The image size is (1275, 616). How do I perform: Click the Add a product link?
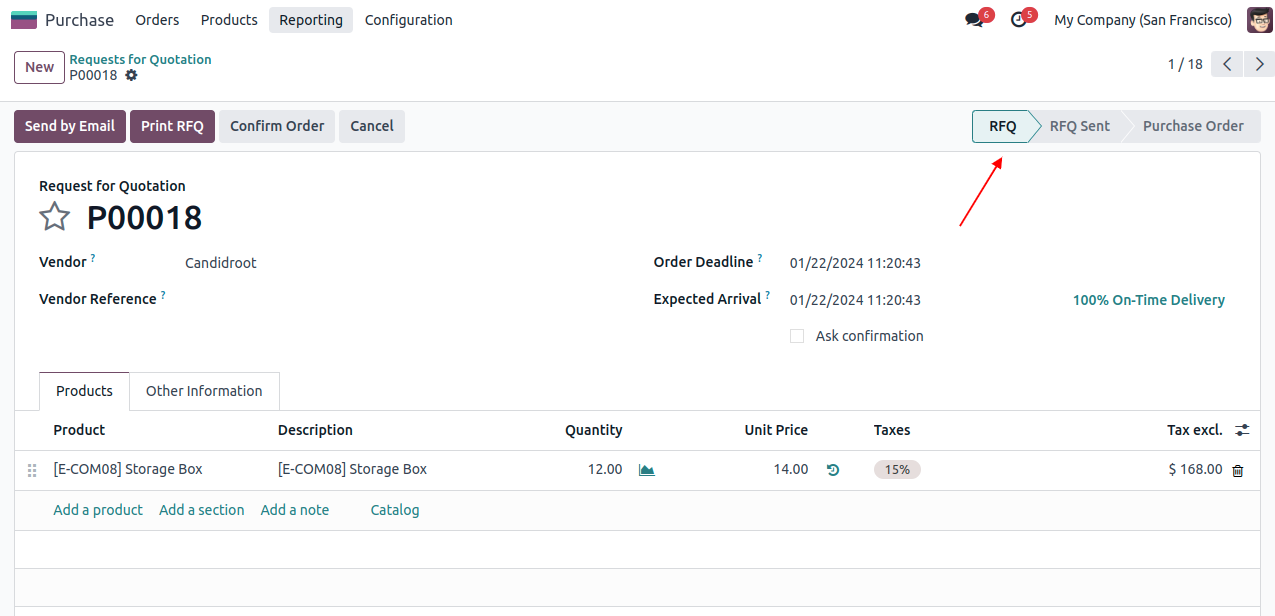coord(98,510)
